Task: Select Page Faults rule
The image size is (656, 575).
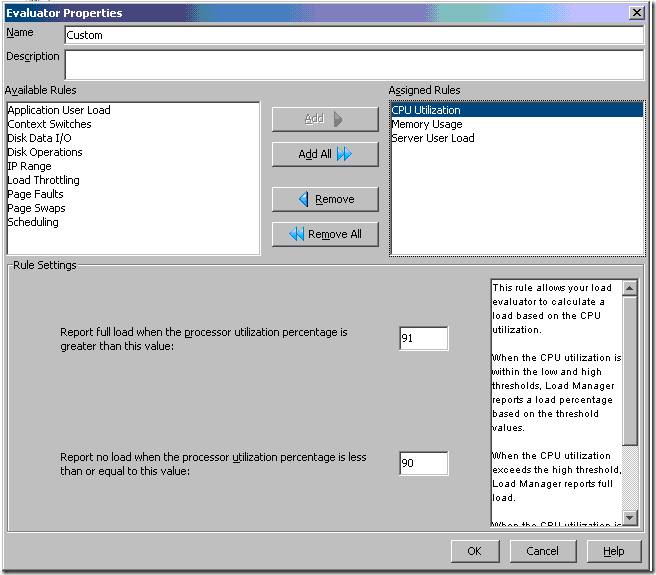Action: [35, 194]
